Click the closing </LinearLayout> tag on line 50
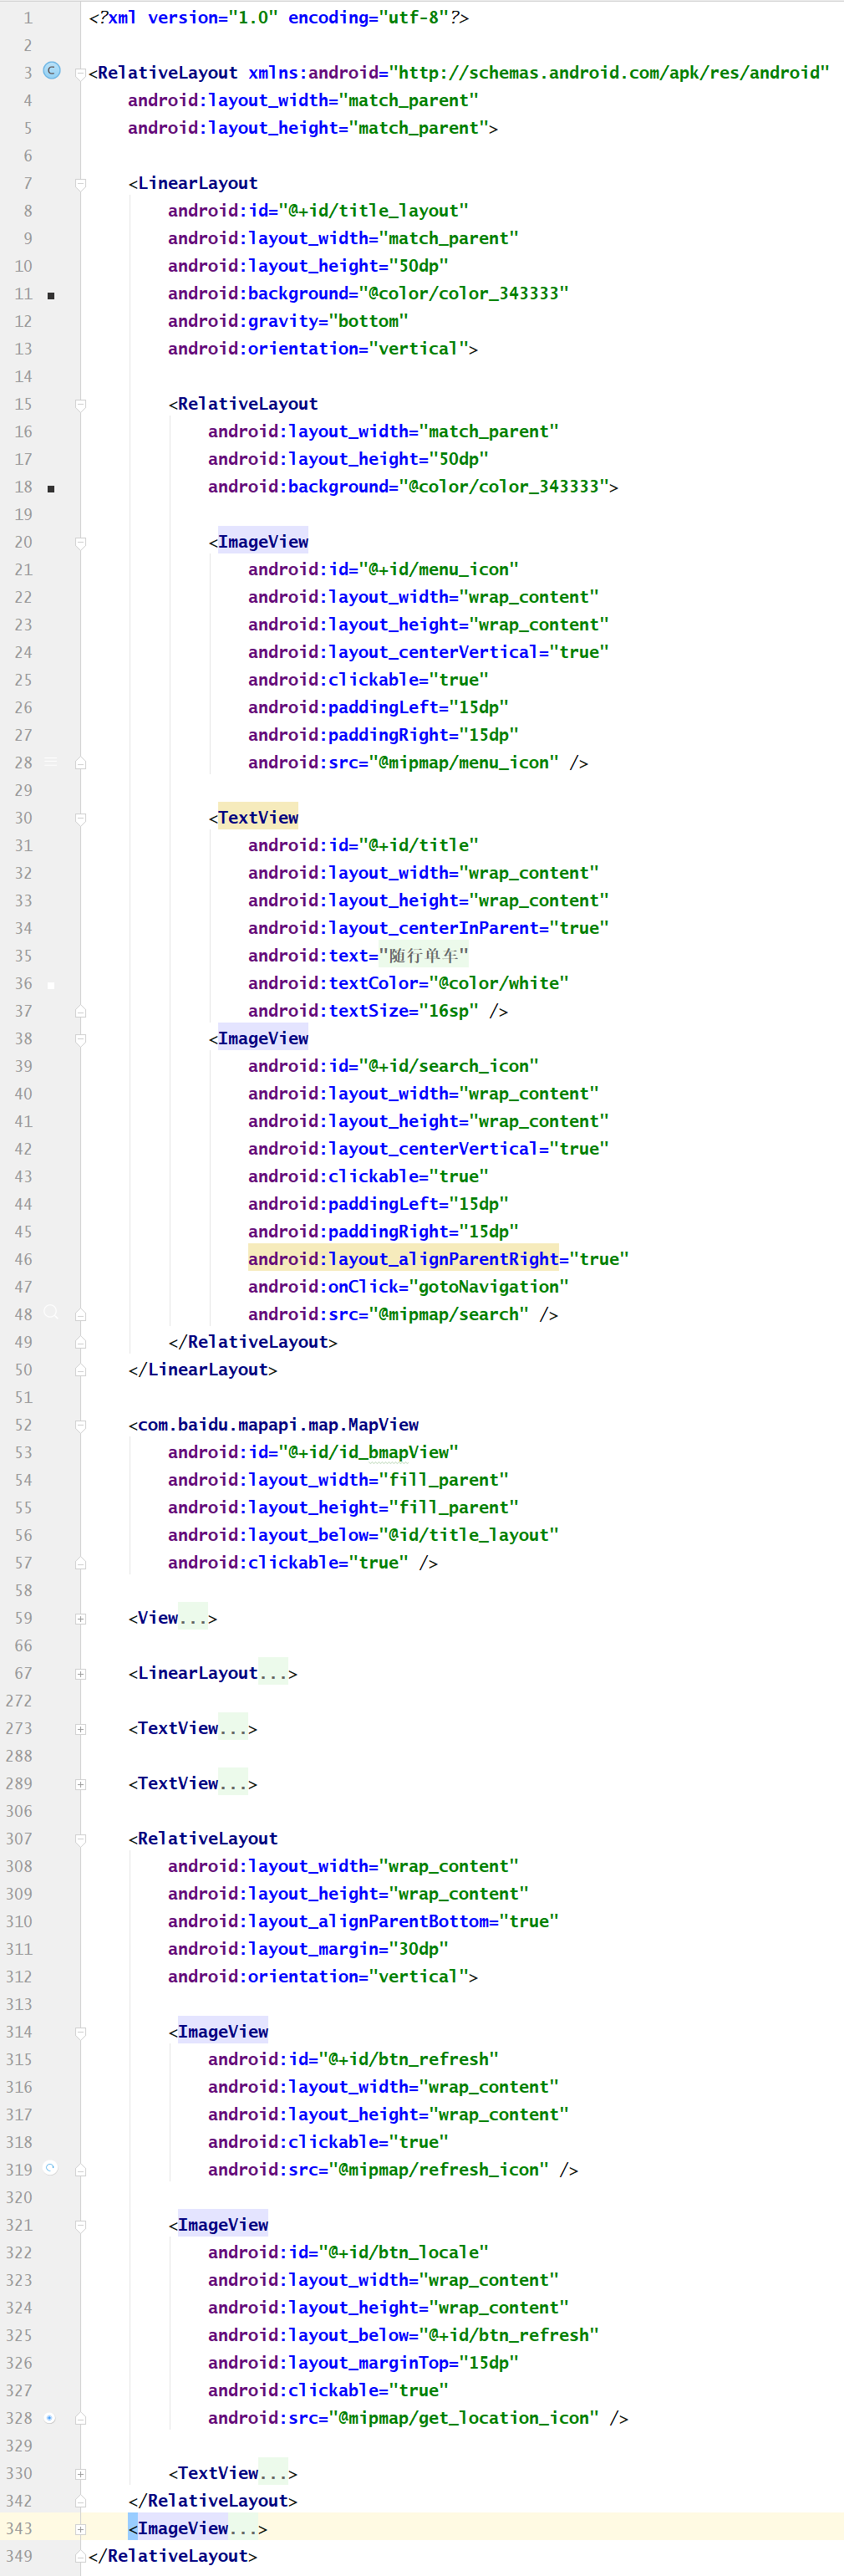This screenshot has height=2576, width=844. point(203,1369)
